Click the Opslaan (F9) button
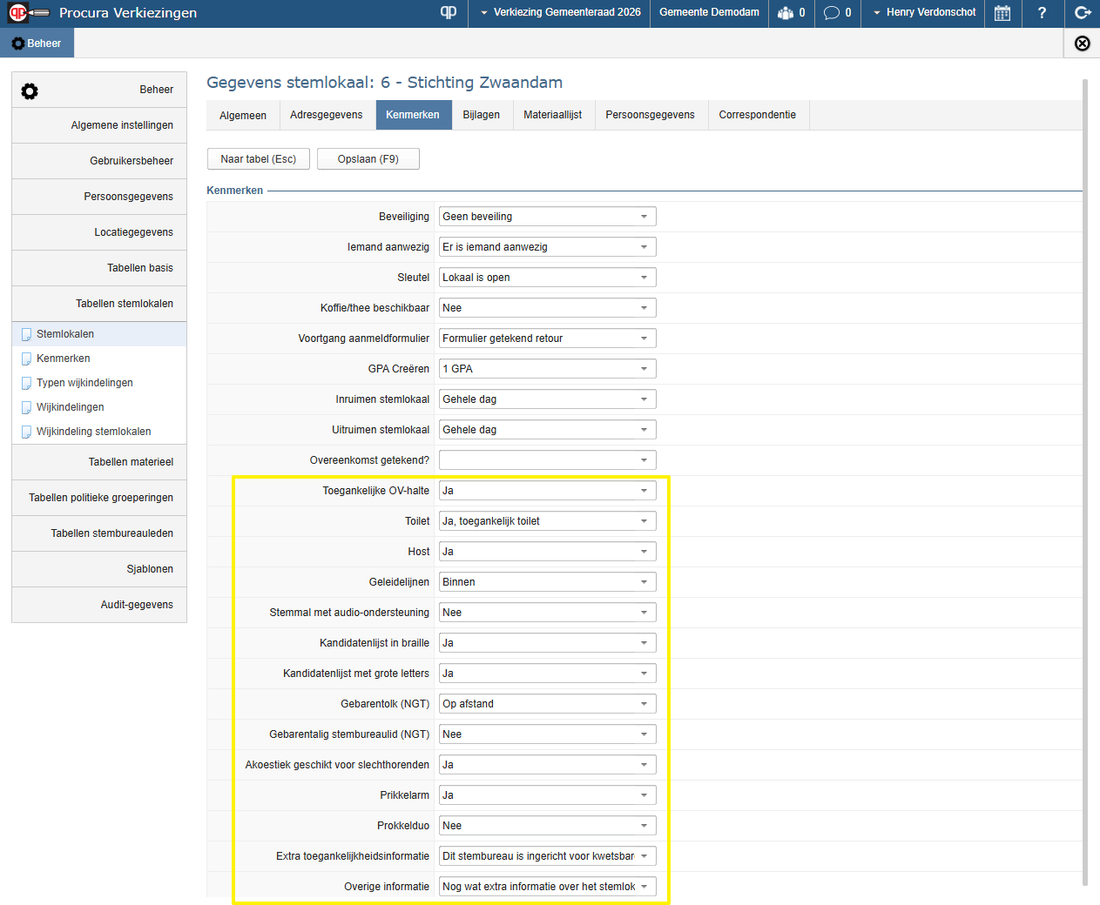 click(368, 159)
